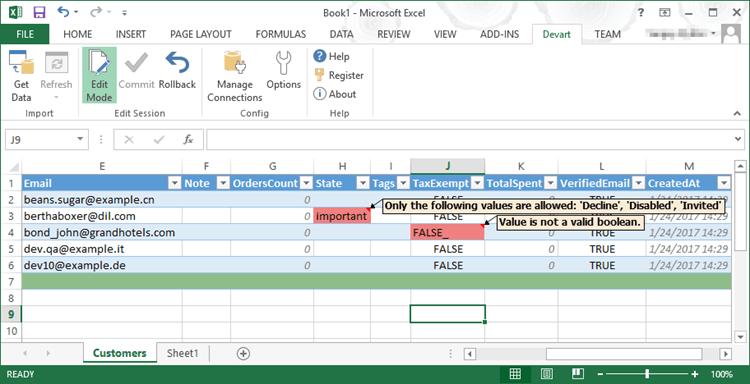Select row 7 header

tap(11, 281)
